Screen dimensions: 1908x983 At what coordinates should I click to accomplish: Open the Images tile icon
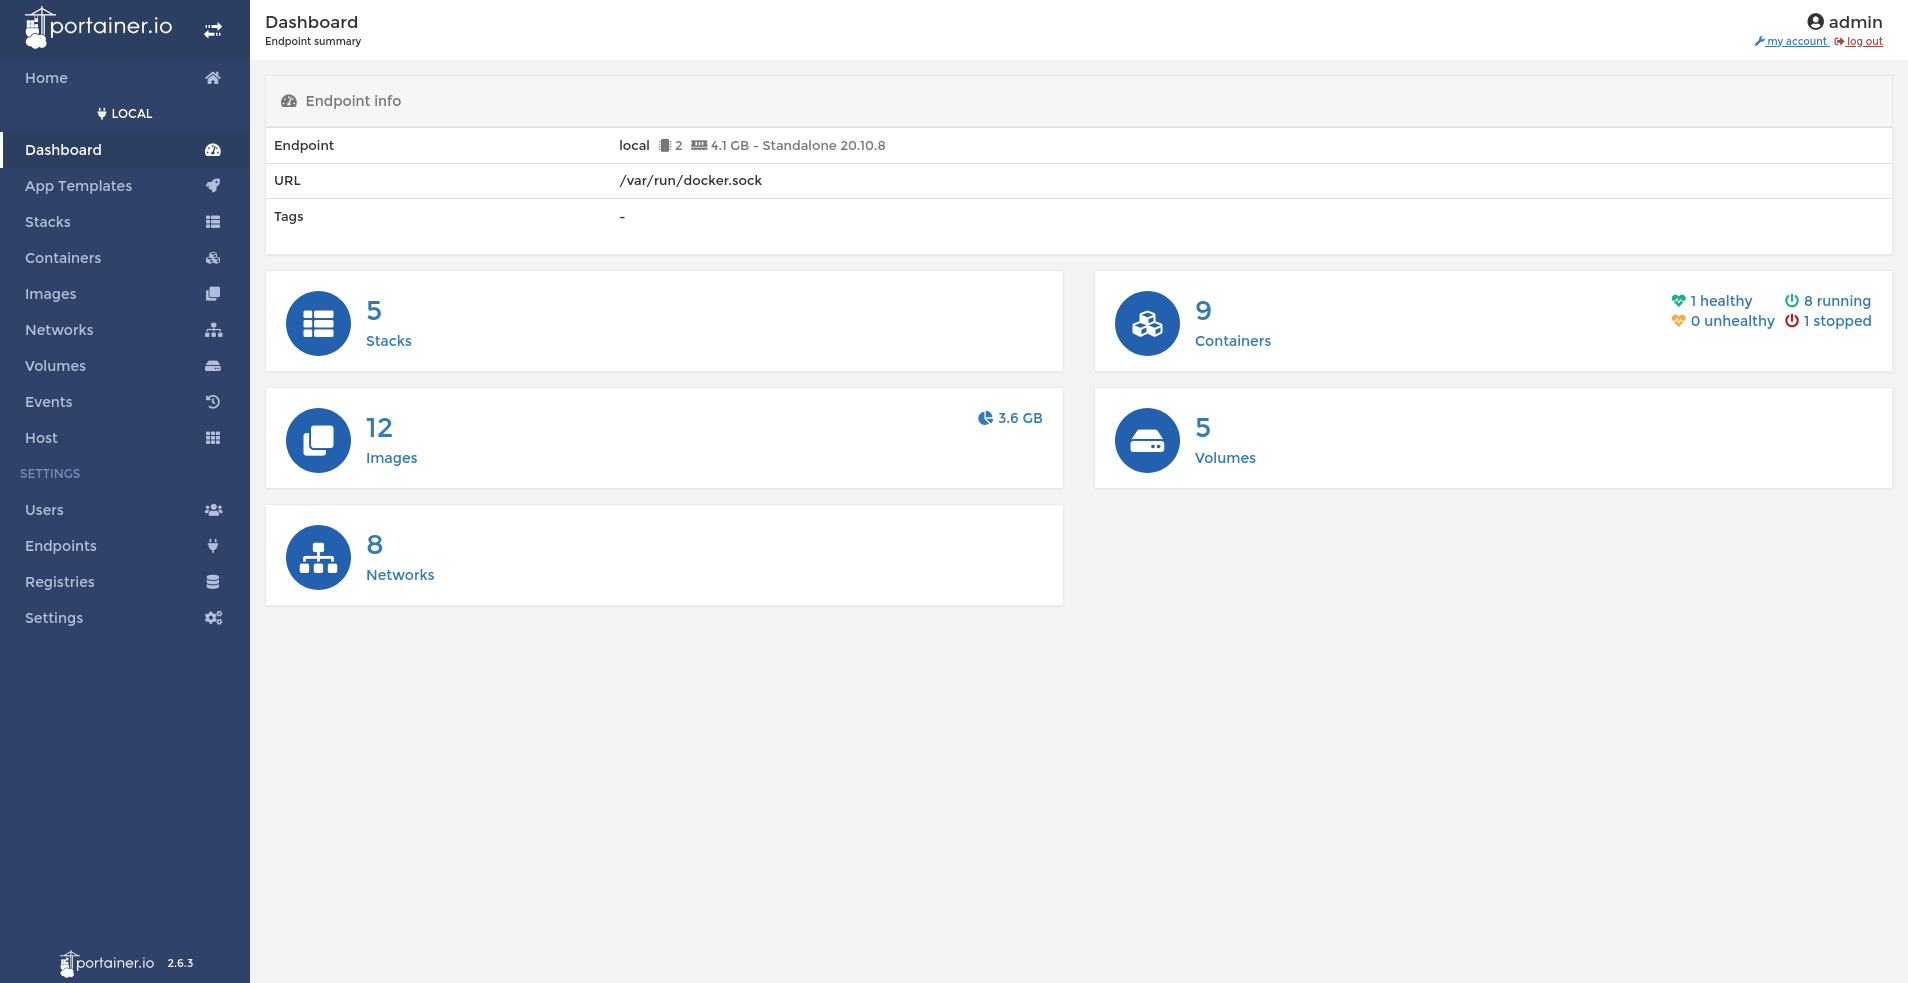point(318,440)
